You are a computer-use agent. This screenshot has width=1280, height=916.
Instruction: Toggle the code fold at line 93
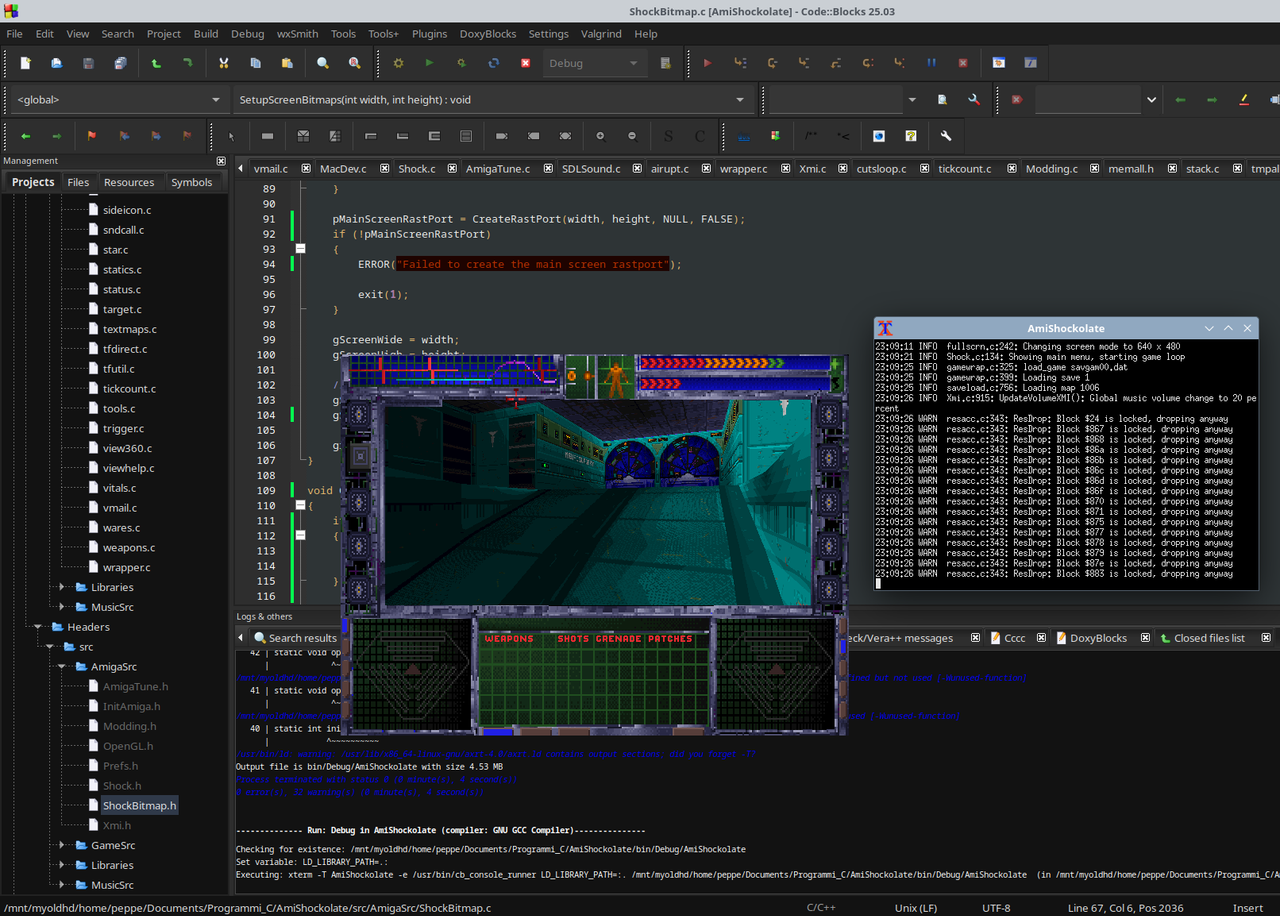pos(298,249)
